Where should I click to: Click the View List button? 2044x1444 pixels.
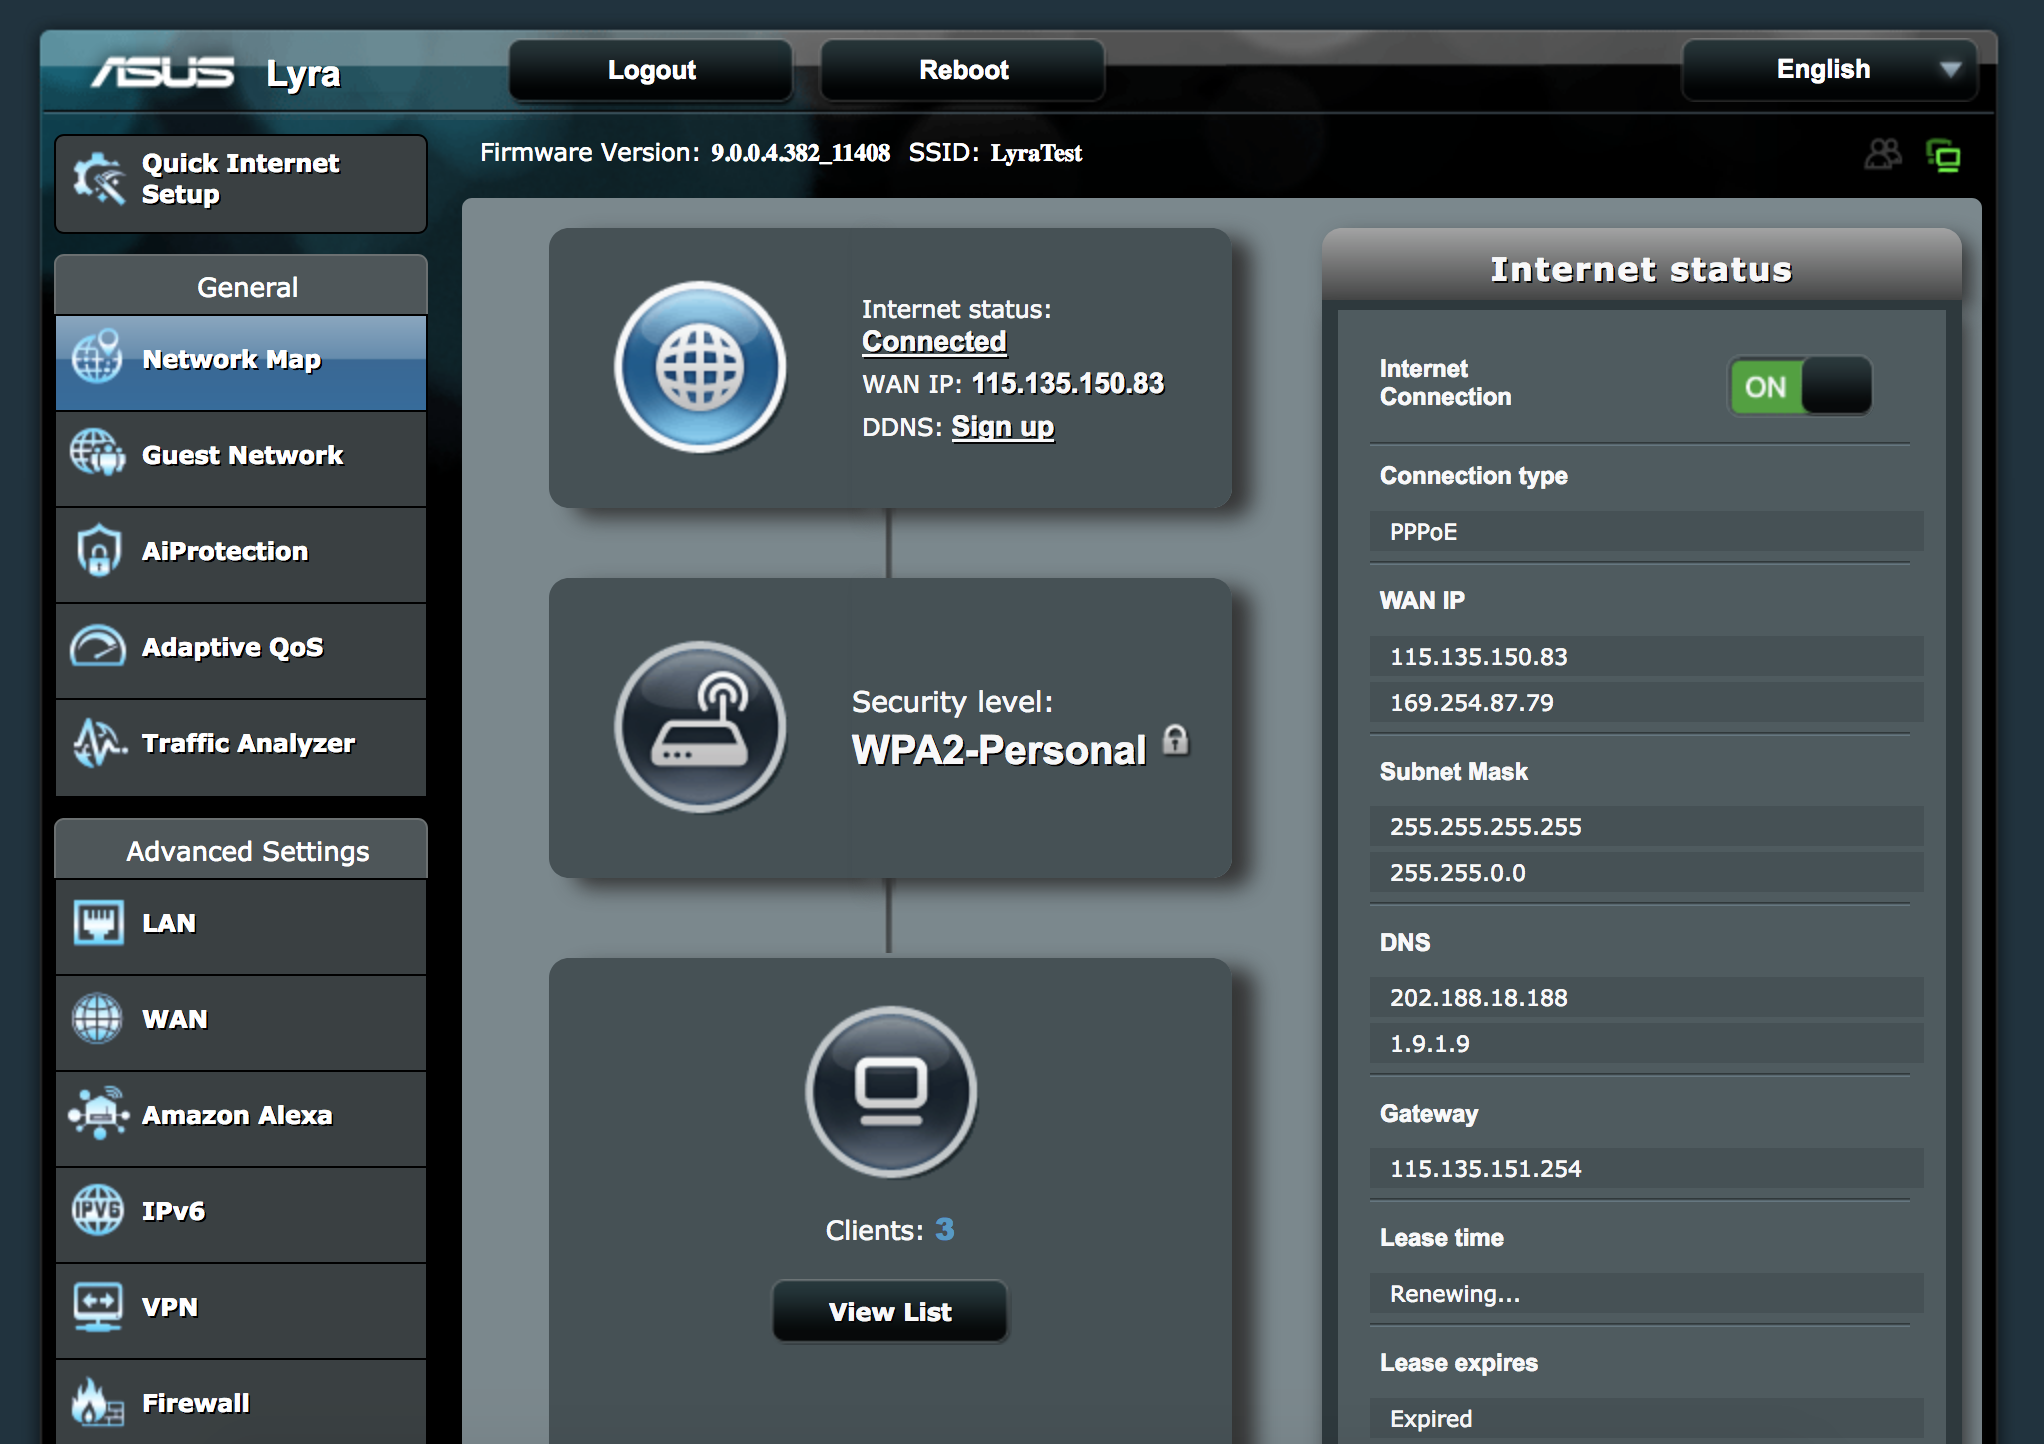(889, 1312)
